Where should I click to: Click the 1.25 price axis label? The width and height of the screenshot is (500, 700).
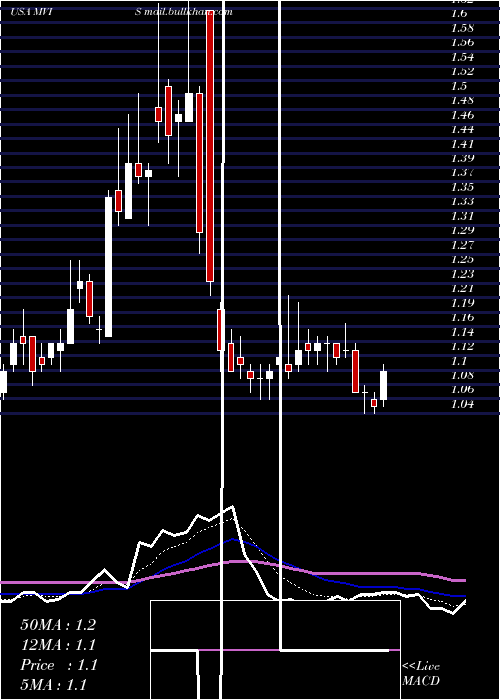coord(462,259)
